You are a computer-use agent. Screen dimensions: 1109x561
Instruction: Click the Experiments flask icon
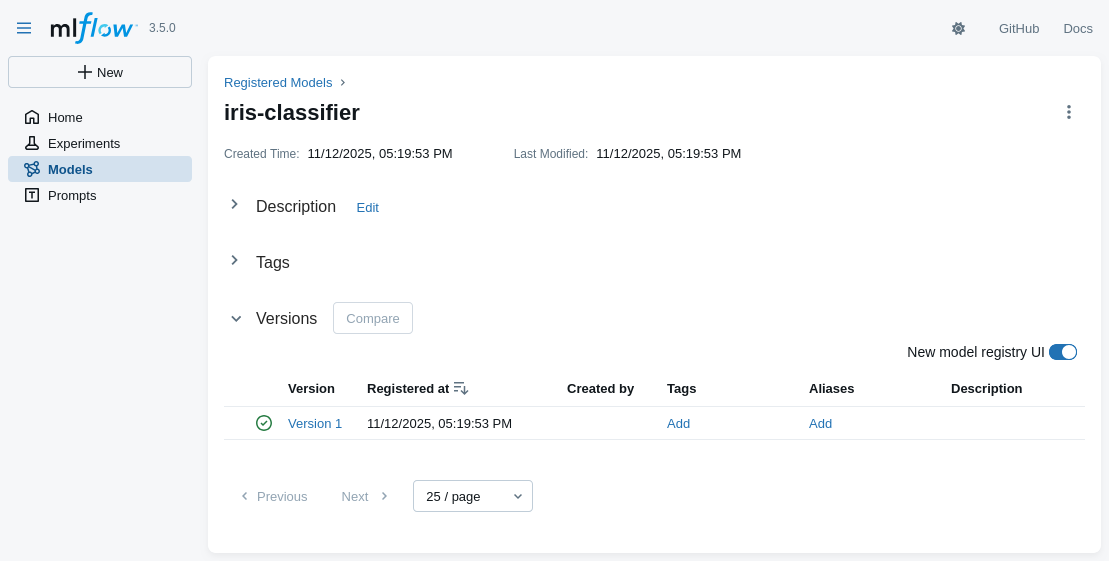pyautogui.click(x=32, y=143)
